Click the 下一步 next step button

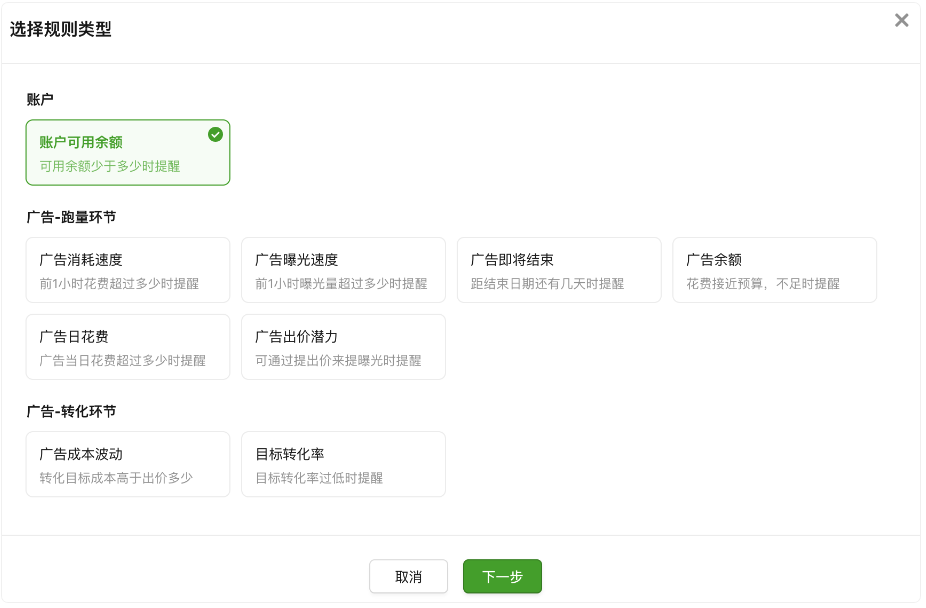tap(502, 576)
